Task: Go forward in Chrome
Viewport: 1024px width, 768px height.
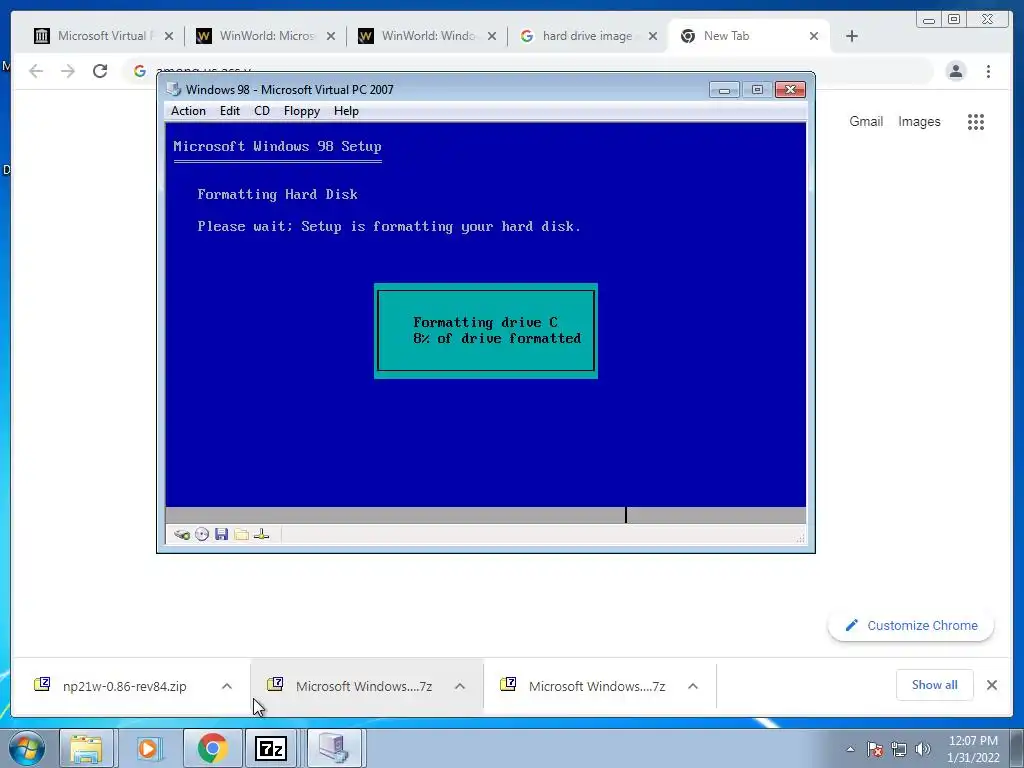Action: [67, 71]
